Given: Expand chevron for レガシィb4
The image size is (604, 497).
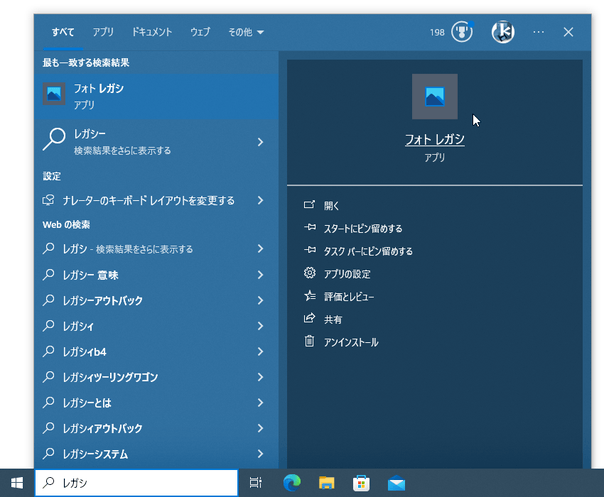Looking at the screenshot, I should coord(260,351).
